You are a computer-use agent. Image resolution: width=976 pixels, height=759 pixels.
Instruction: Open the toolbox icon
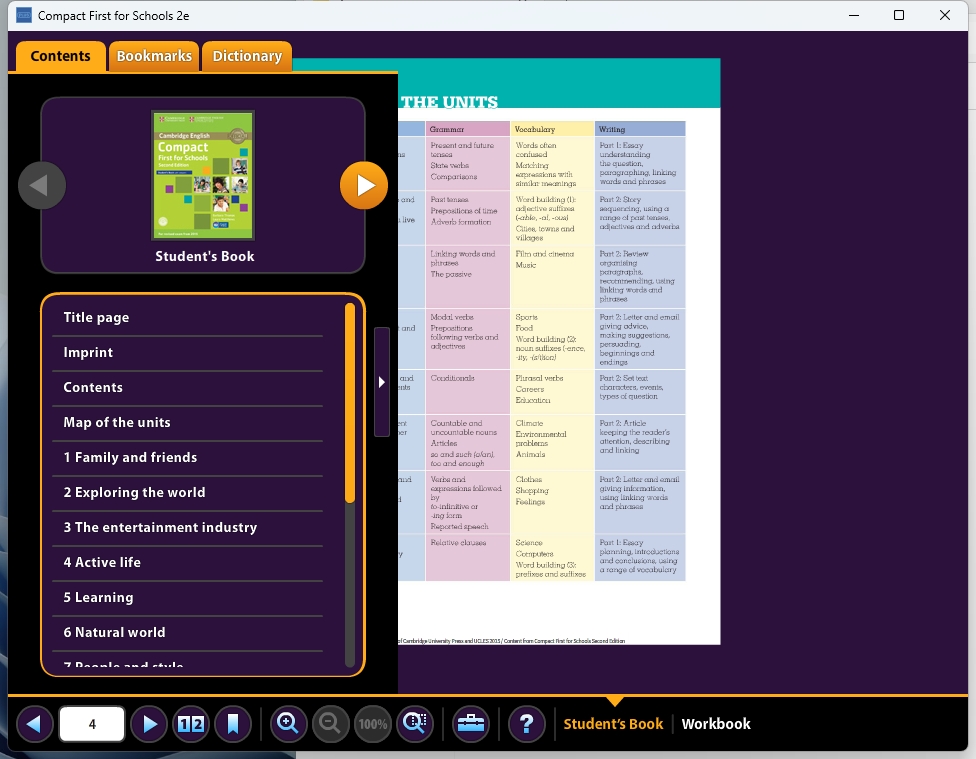pyautogui.click(x=471, y=724)
